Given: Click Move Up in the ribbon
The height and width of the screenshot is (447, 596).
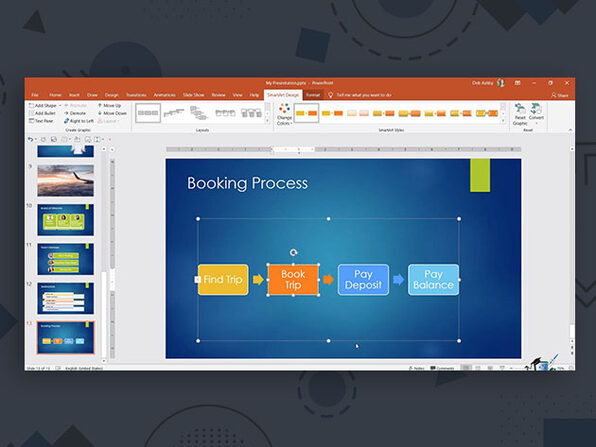Looking at the screenshot, I should pos(109,105).
